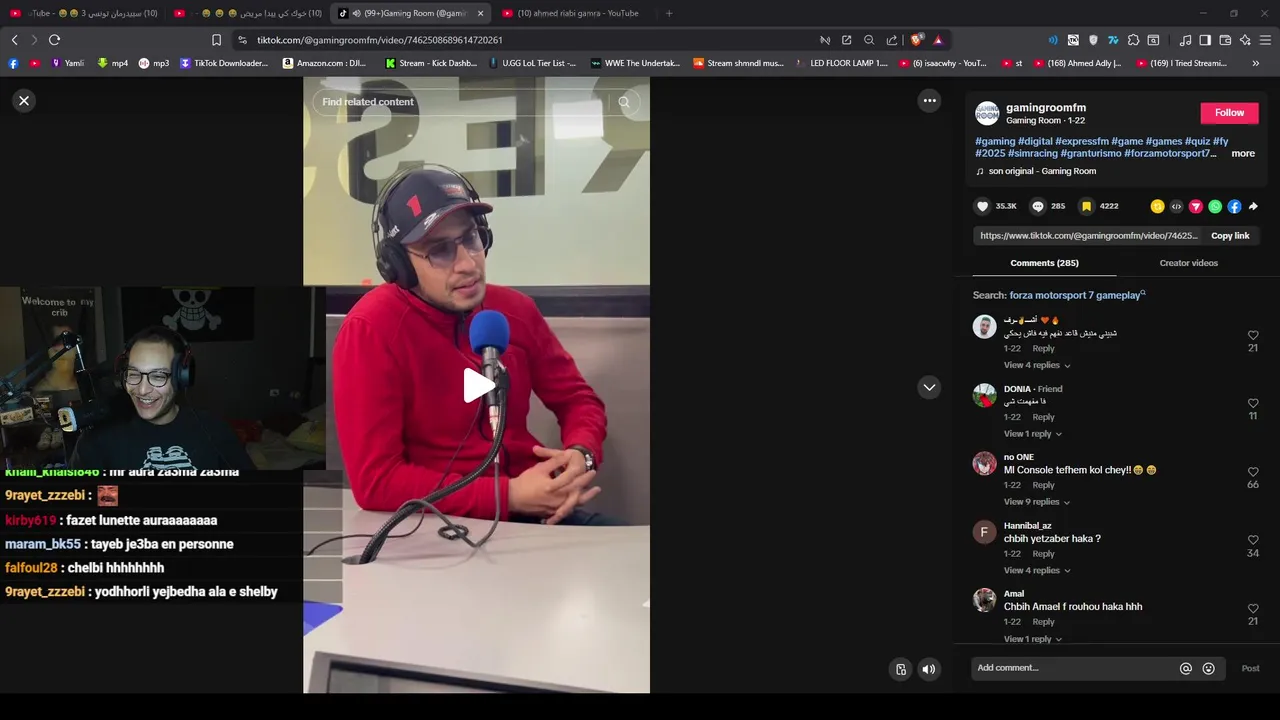Go back in browser history
The image size is (1280, 720).
click(14, 40)
